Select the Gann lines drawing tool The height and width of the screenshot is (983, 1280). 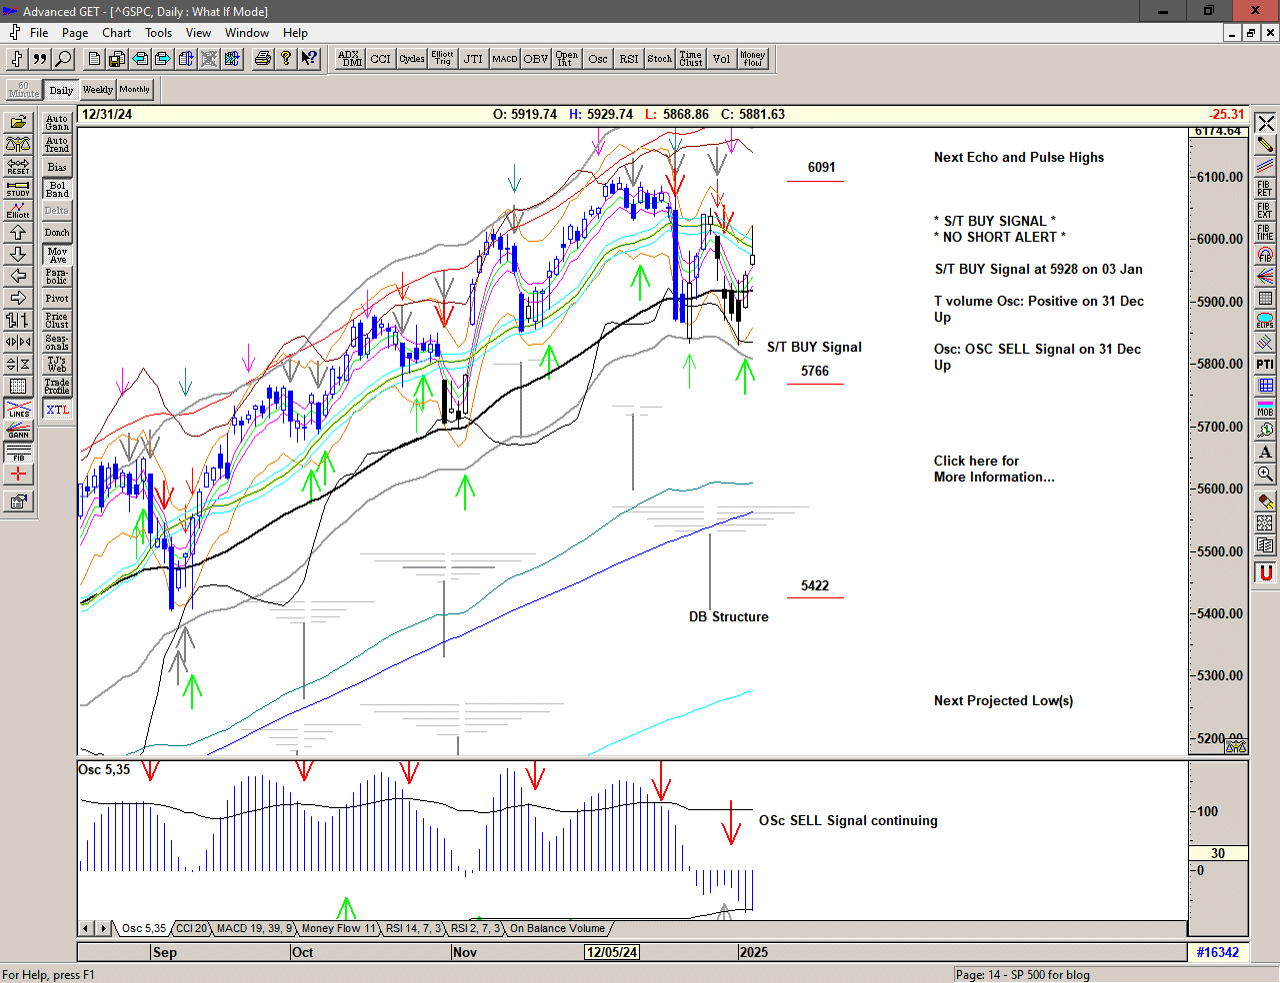(x=18, y=431)
